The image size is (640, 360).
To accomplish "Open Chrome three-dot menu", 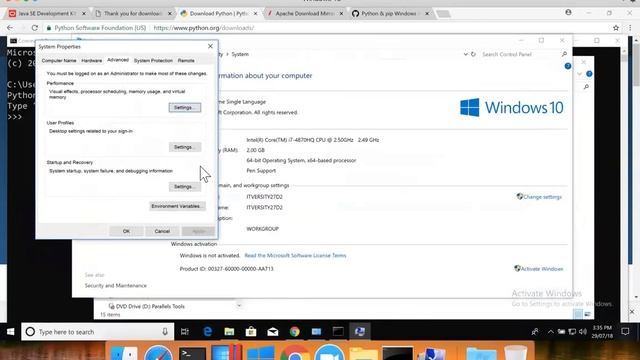I will pos(630,28).
